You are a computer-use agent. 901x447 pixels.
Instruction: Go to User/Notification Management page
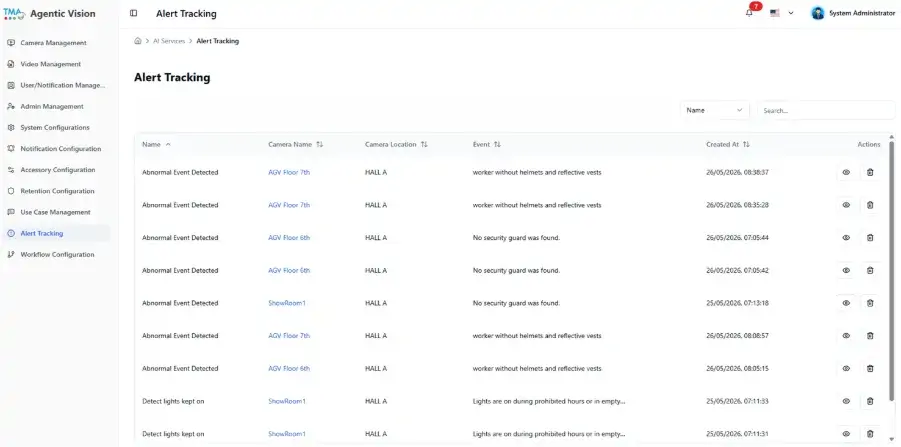[x=55, y=86]
